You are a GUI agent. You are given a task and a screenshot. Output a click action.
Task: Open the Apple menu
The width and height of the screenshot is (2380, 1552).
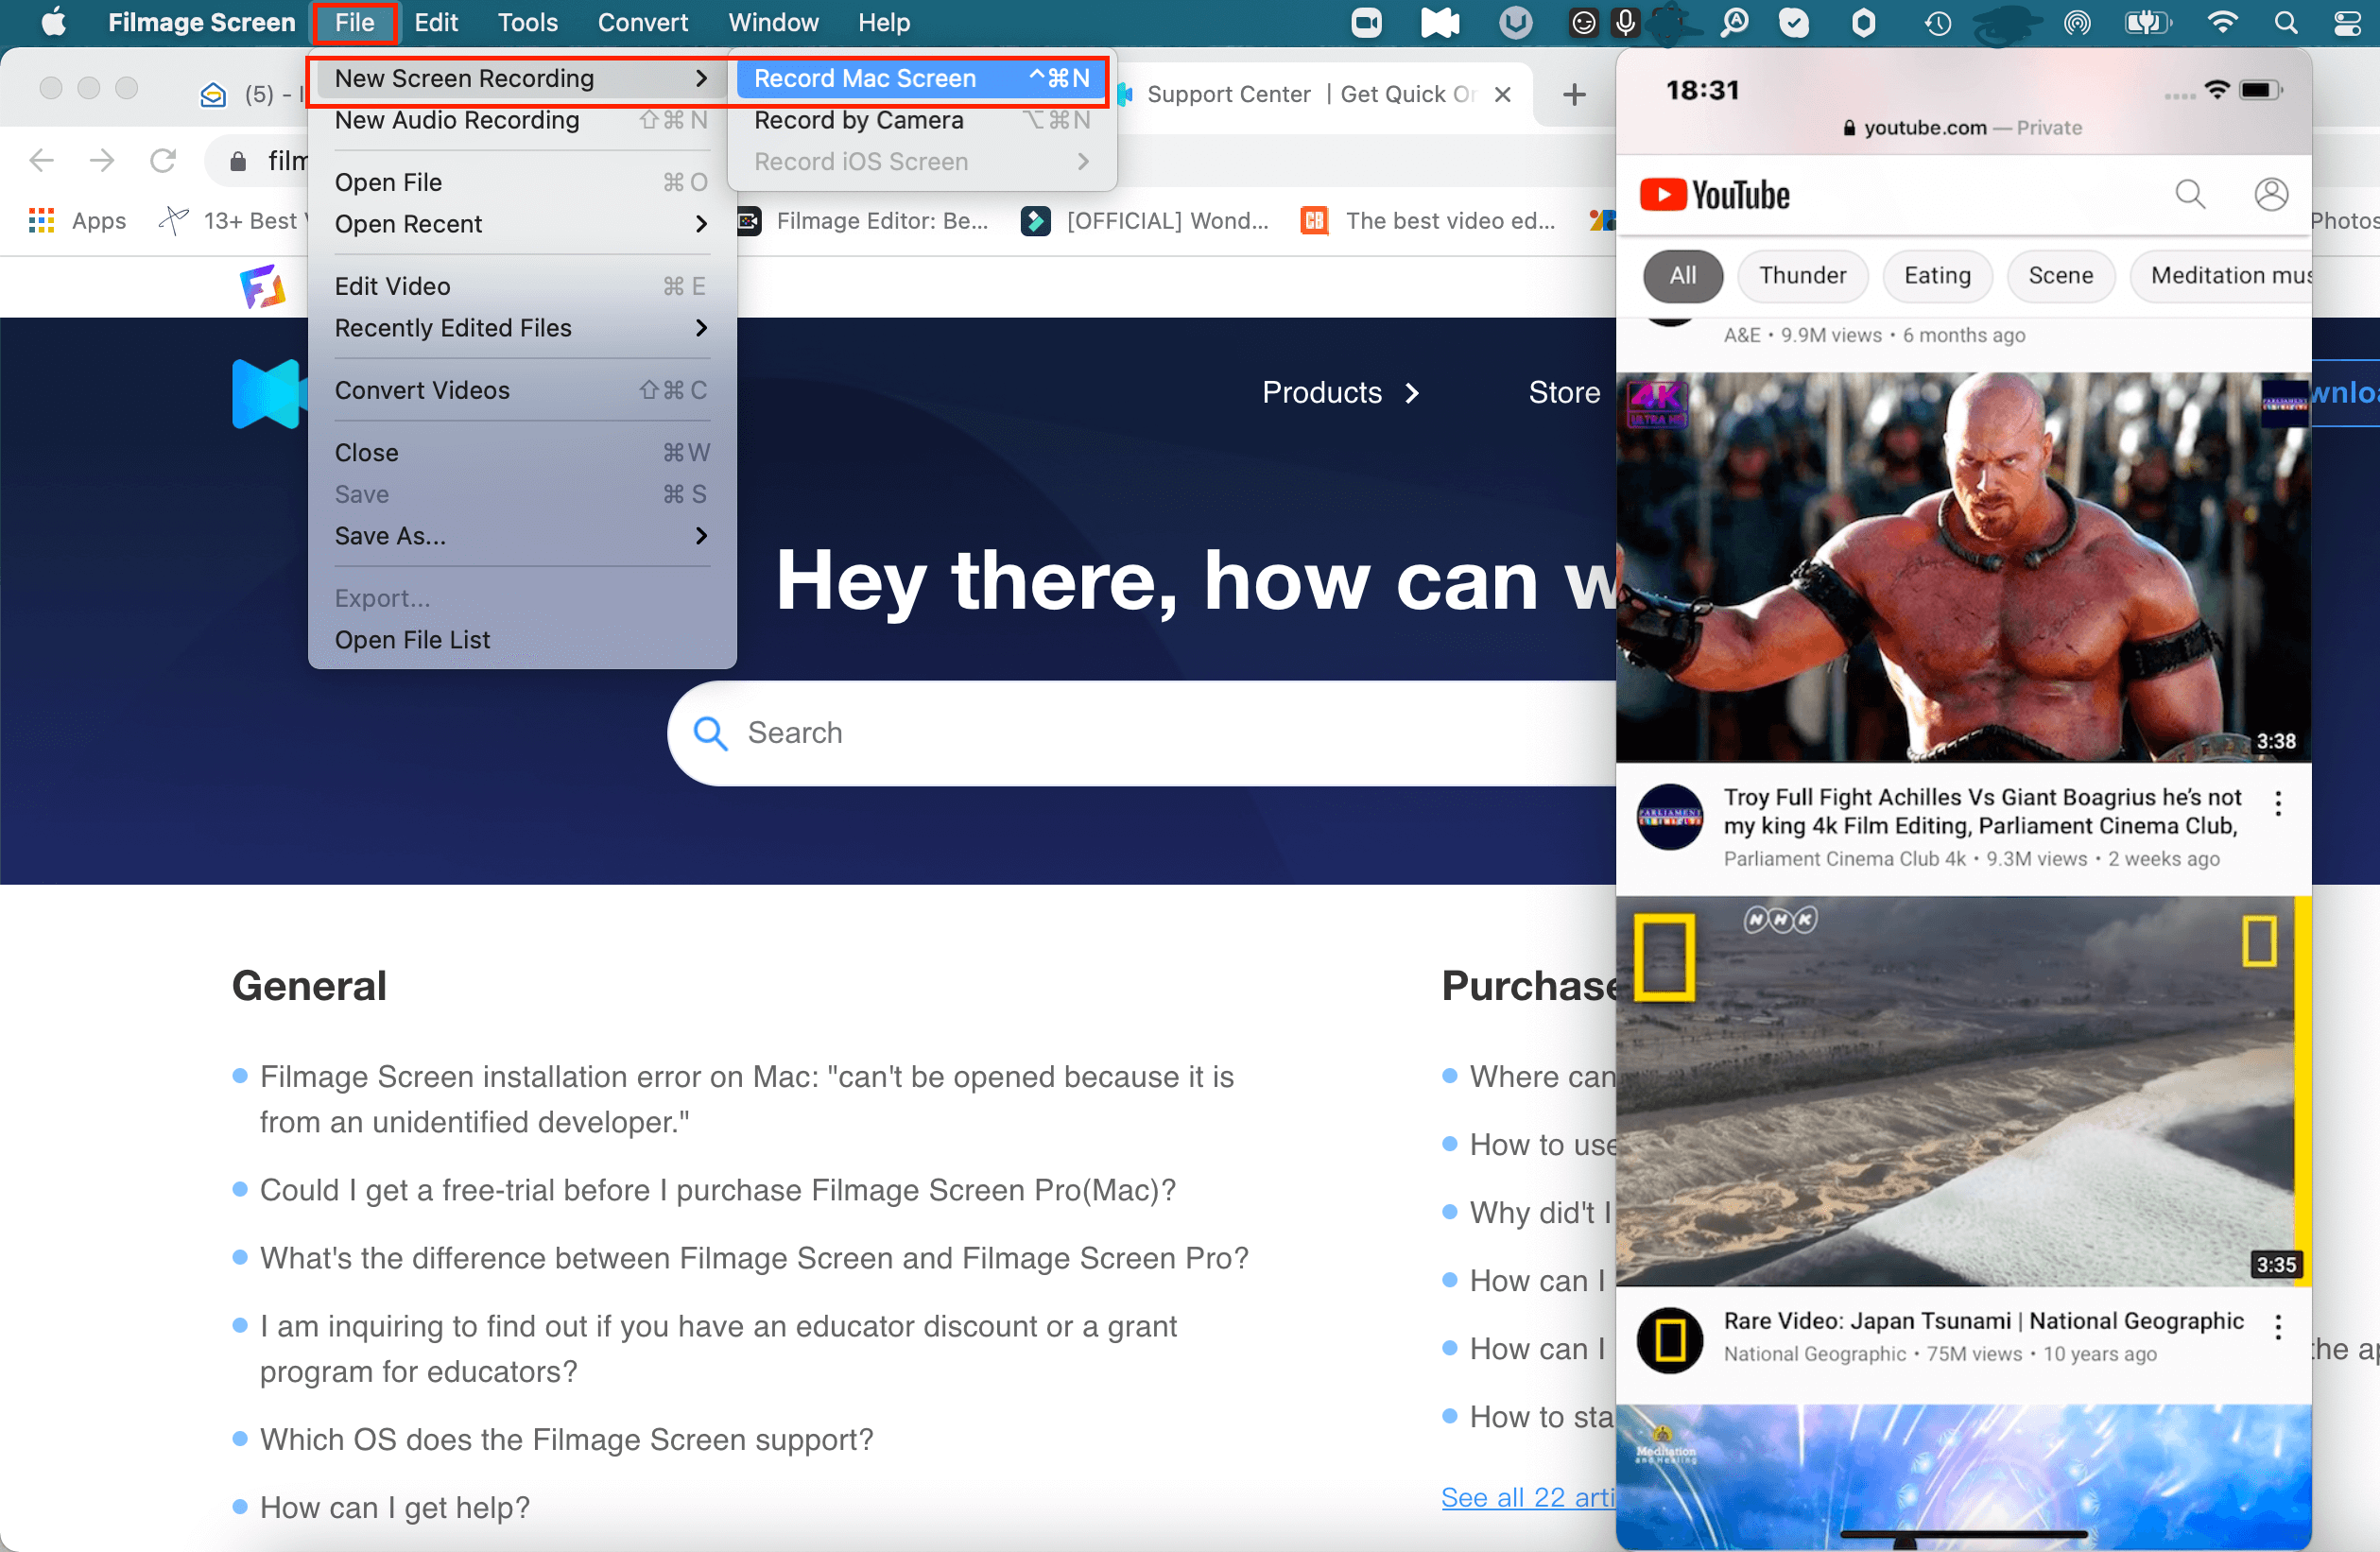click(x=54, y=22)
